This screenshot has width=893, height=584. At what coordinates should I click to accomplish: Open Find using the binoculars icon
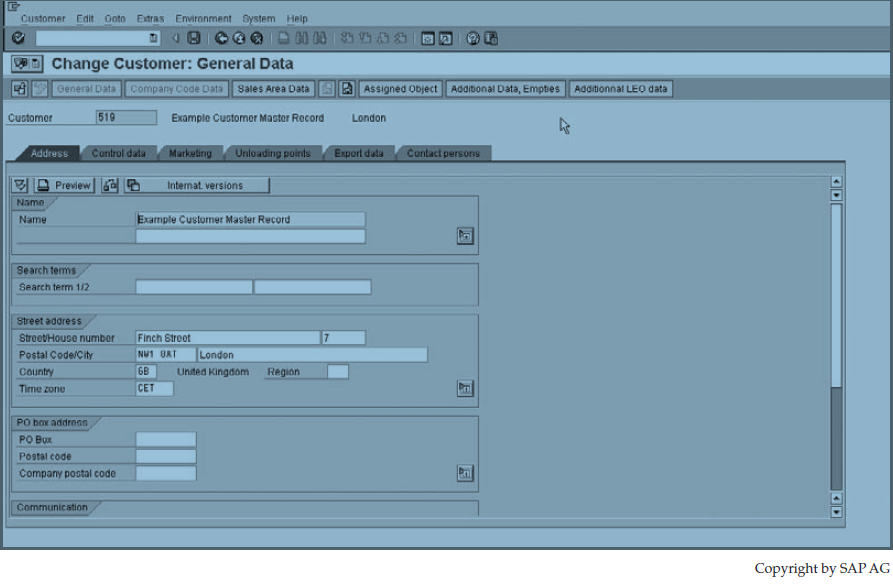click(x=300, y=38)
